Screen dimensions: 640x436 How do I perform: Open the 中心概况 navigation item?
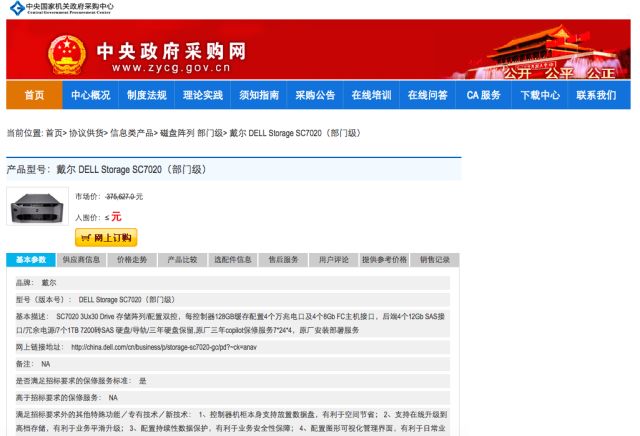[91, 95]
